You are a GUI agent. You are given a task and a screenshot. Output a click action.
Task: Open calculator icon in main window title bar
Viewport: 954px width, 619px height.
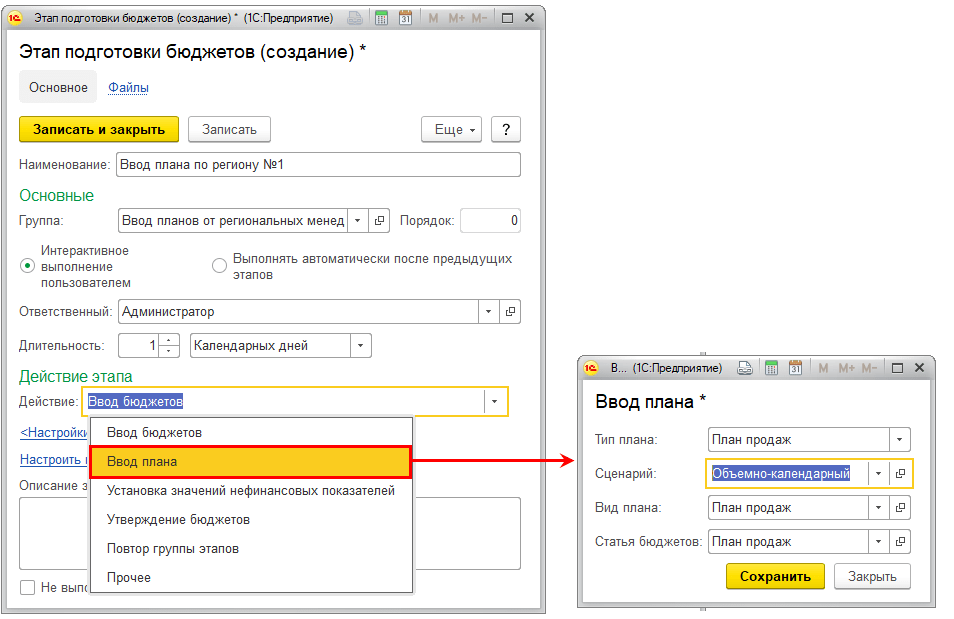pos(381,18)
